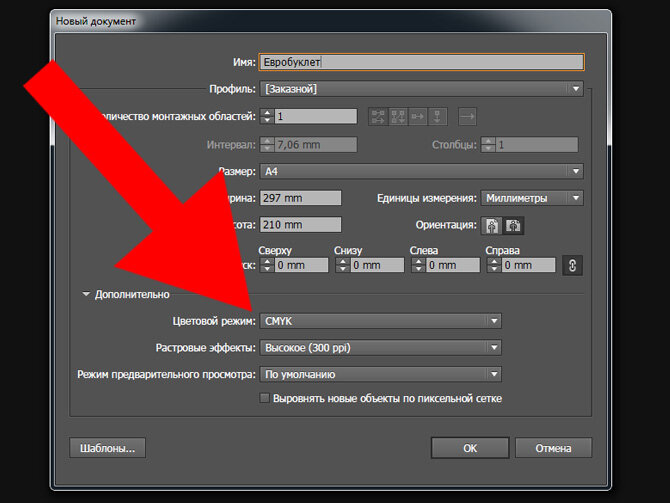
Task: Open the Профиль dropdown
Action: [421, 89]
